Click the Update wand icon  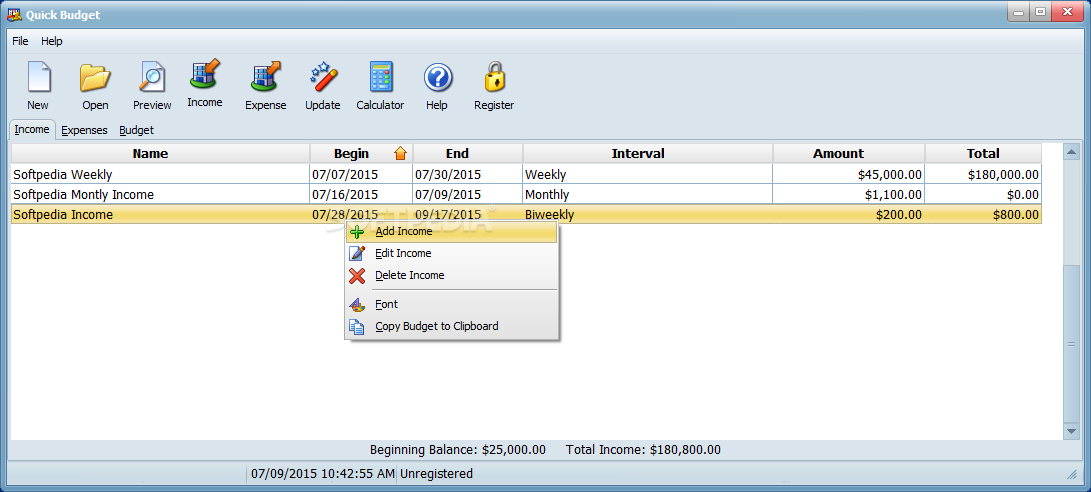pyautogui.click(x=323, y=77)
